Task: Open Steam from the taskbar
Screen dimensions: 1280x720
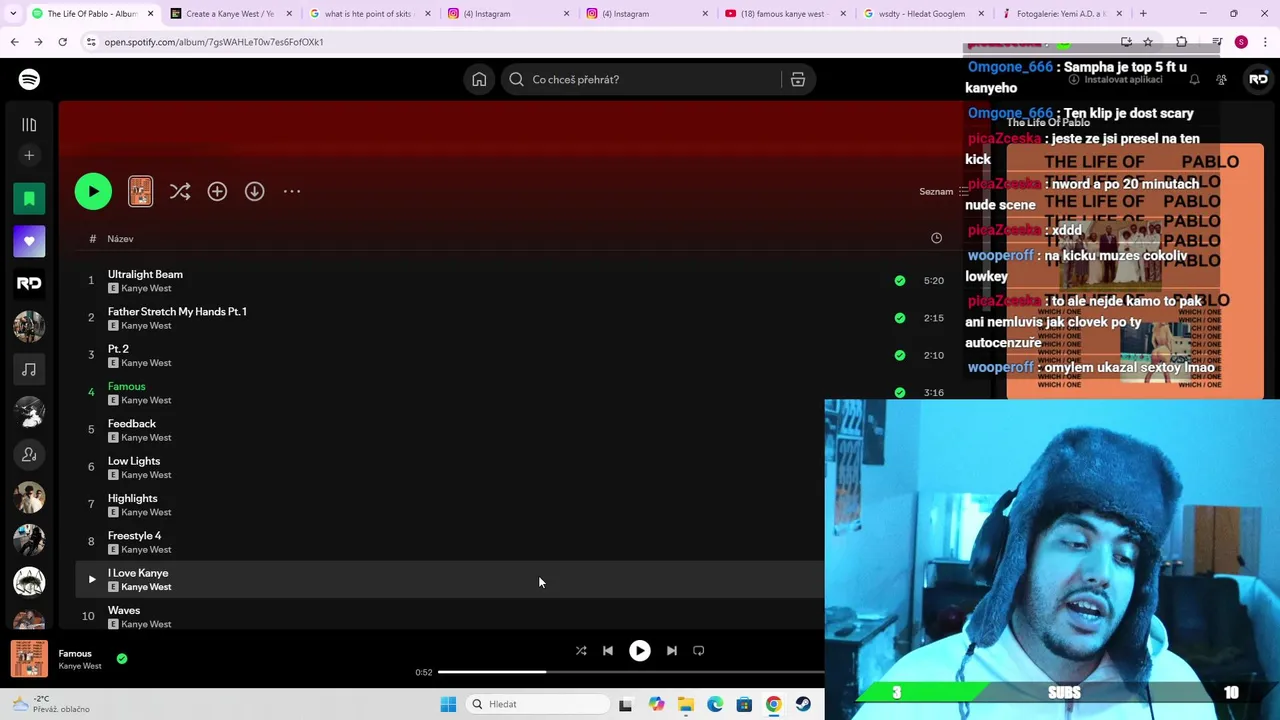Action: (x=803, y=704)
